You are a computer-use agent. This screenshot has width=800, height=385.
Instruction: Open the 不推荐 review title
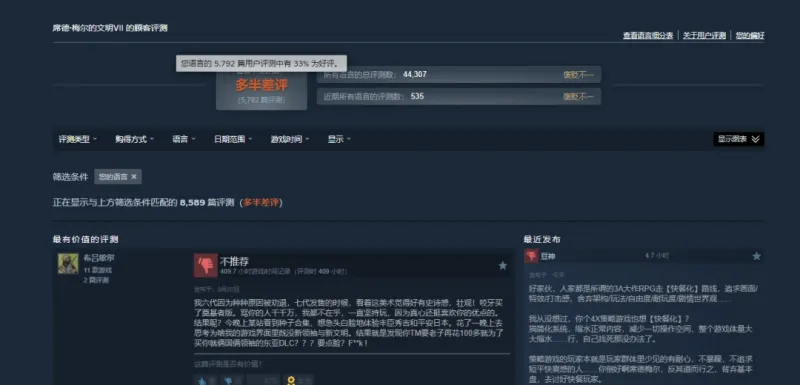[234, 262]
